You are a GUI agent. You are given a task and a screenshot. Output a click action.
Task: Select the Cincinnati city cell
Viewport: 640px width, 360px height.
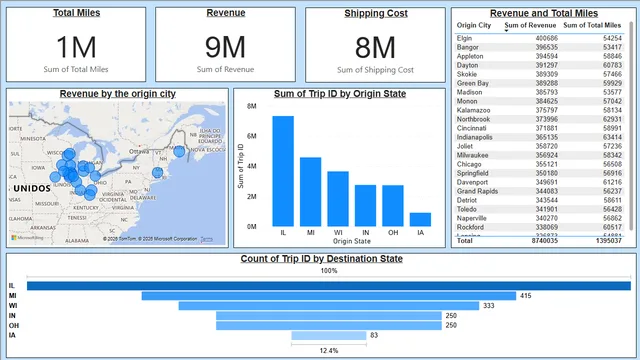tap(471, 128)
